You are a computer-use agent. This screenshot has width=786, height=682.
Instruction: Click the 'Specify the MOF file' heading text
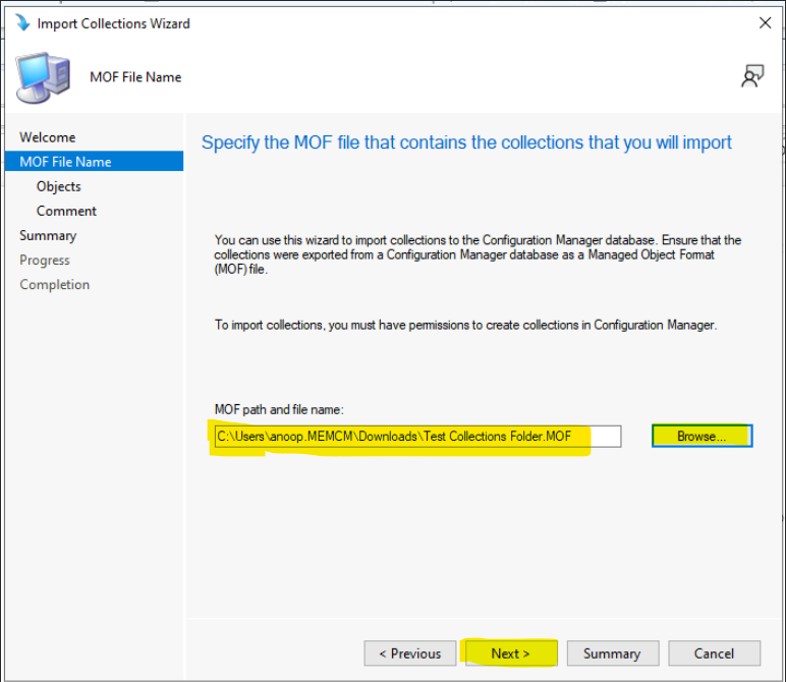click(x=467, y=142)
